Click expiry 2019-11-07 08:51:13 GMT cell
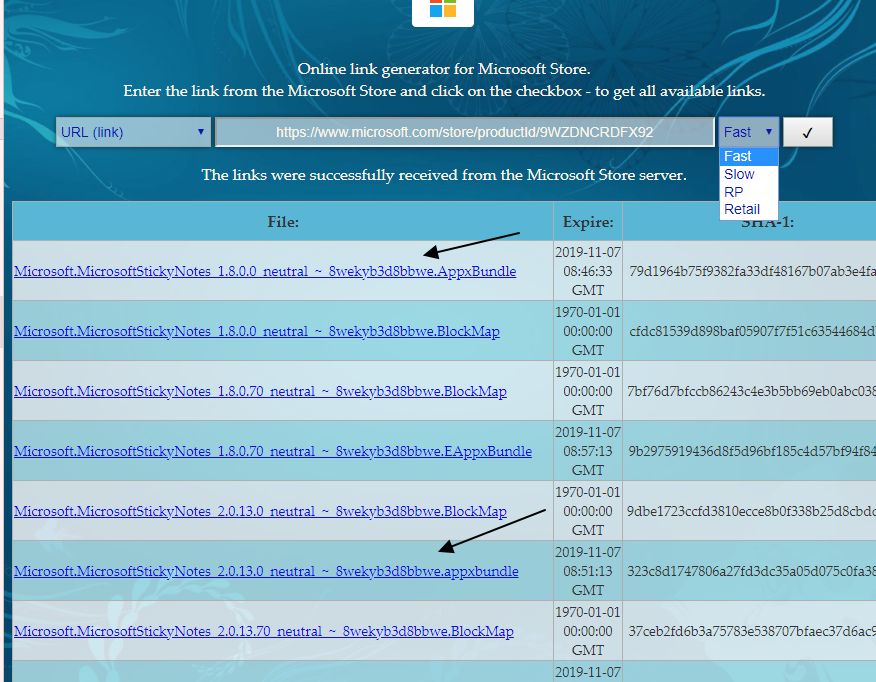This screenshot has width=876, height=682. click(588, 571)
